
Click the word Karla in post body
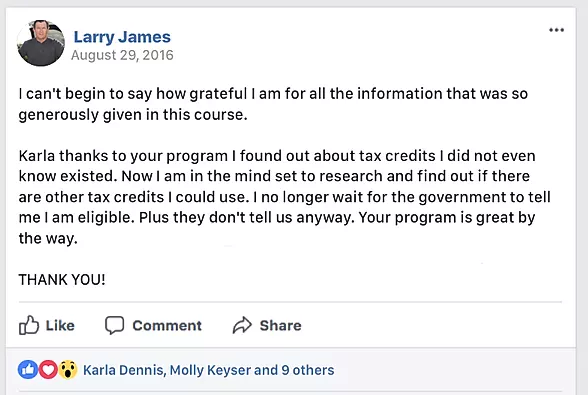coord(36,156)
